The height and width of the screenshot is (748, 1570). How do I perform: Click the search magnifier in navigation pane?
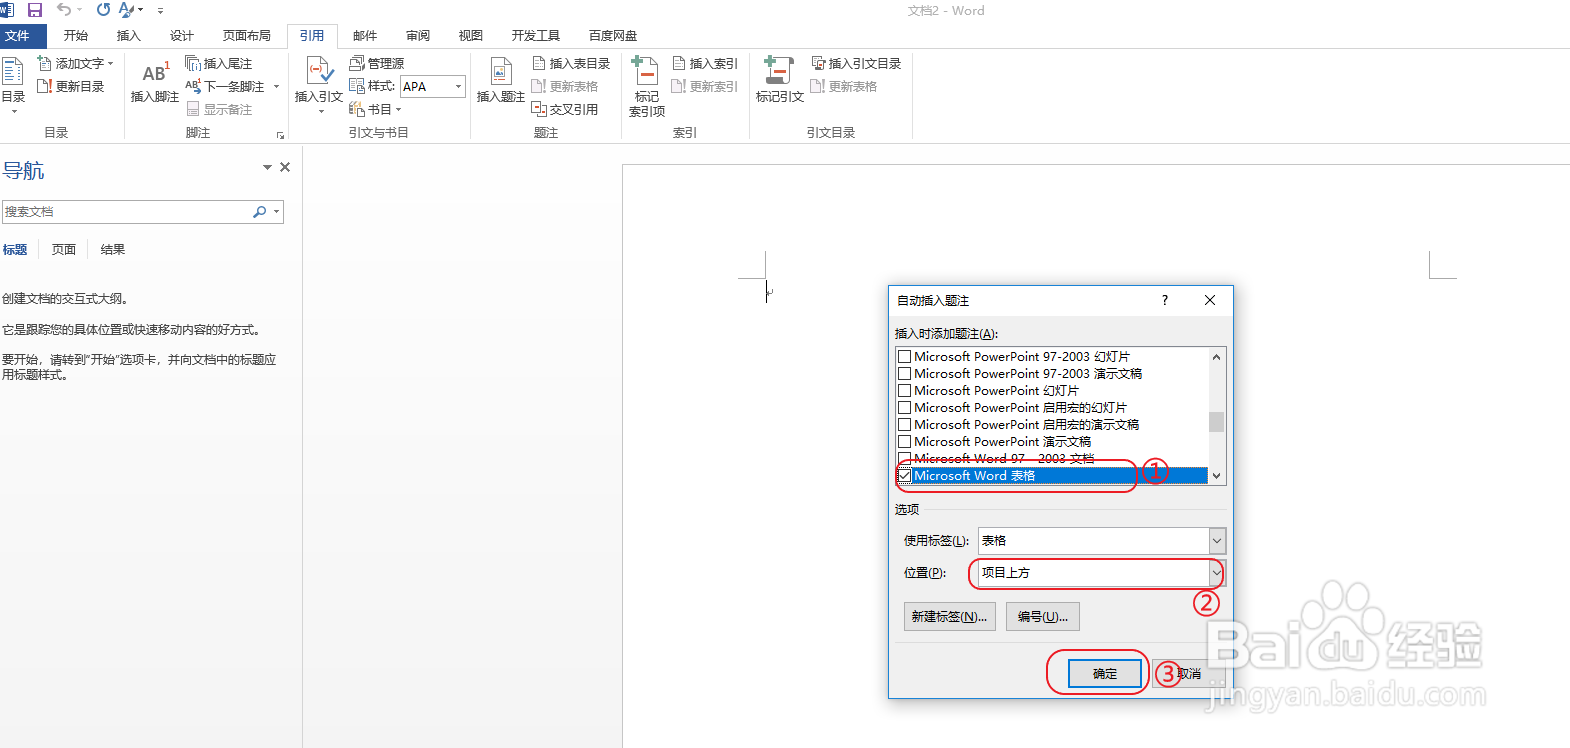coord(259,212)
